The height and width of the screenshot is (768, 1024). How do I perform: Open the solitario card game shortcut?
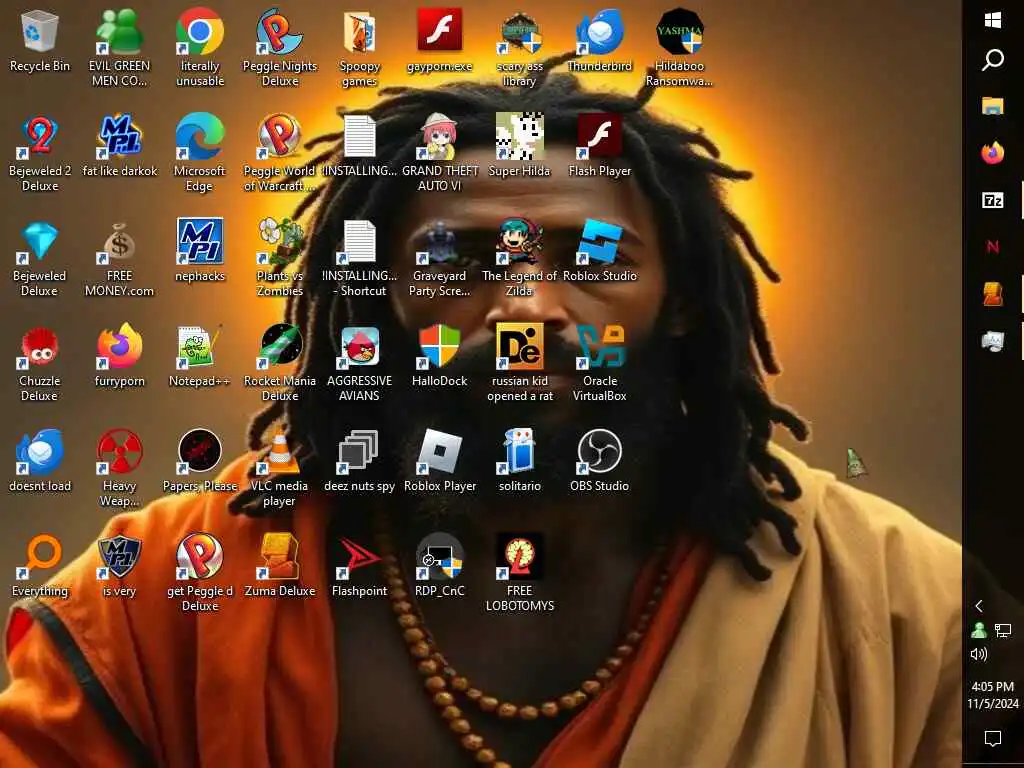tap(520, 452)
